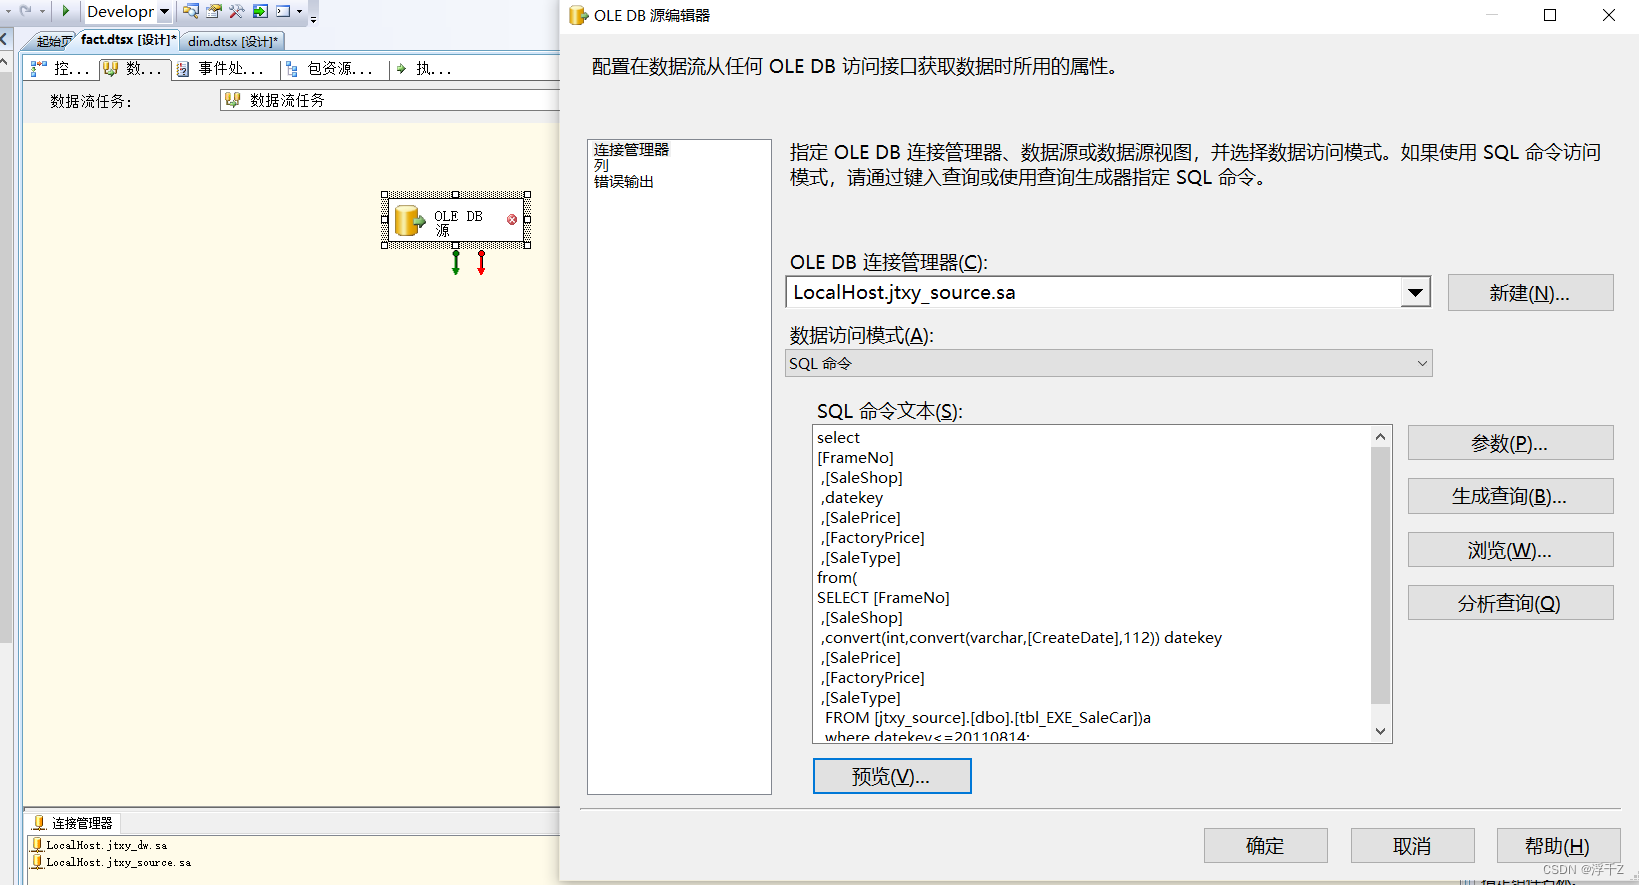The height and width of the screenshot is (885, 1639).
Task: Open the 数据流任务 selection combo box
Action: coord(390,100)
